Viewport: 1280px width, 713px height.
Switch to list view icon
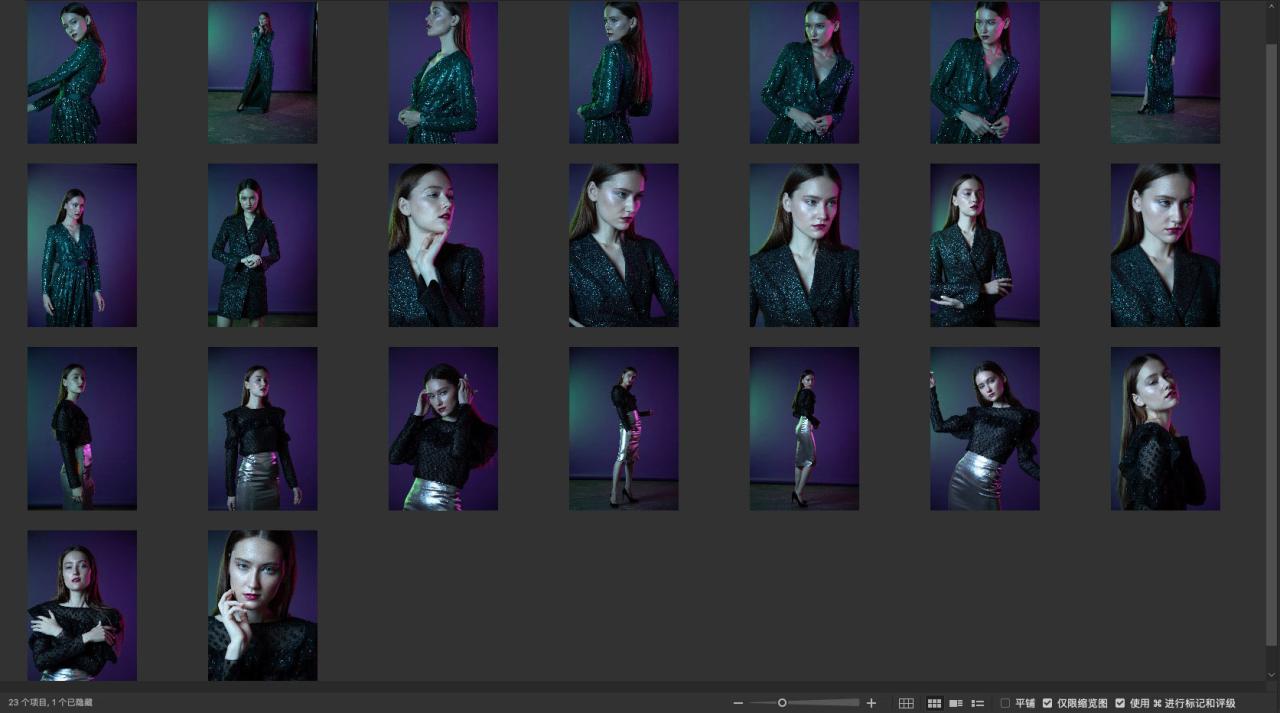click(978, 703)
